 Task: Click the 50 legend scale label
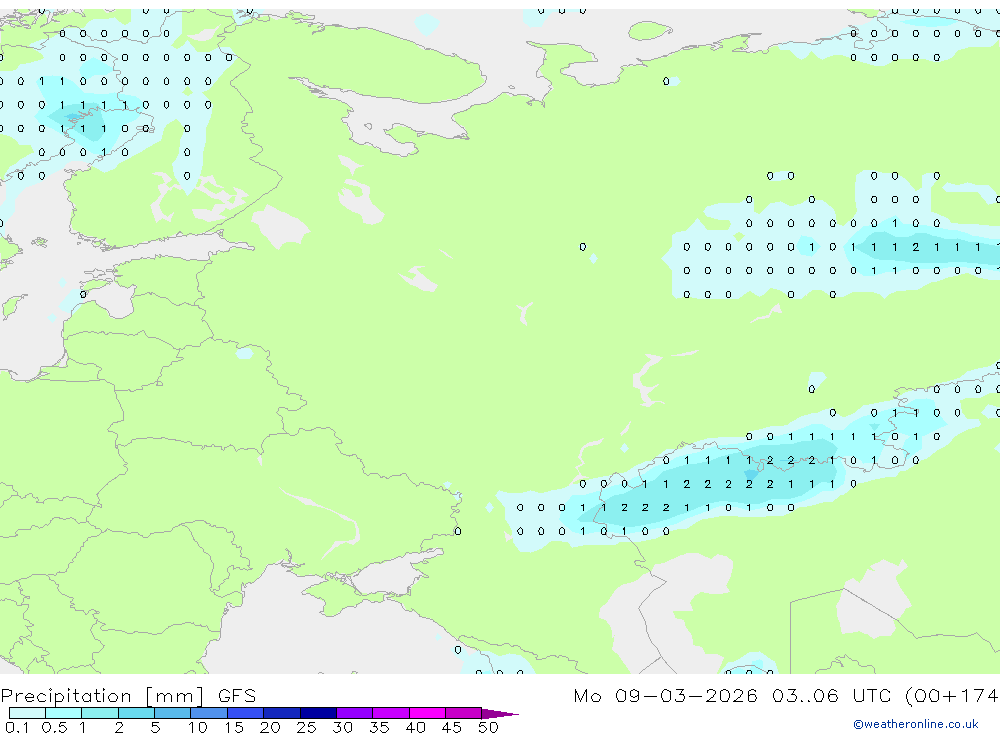pyautogui.click(x=488, y=727)
